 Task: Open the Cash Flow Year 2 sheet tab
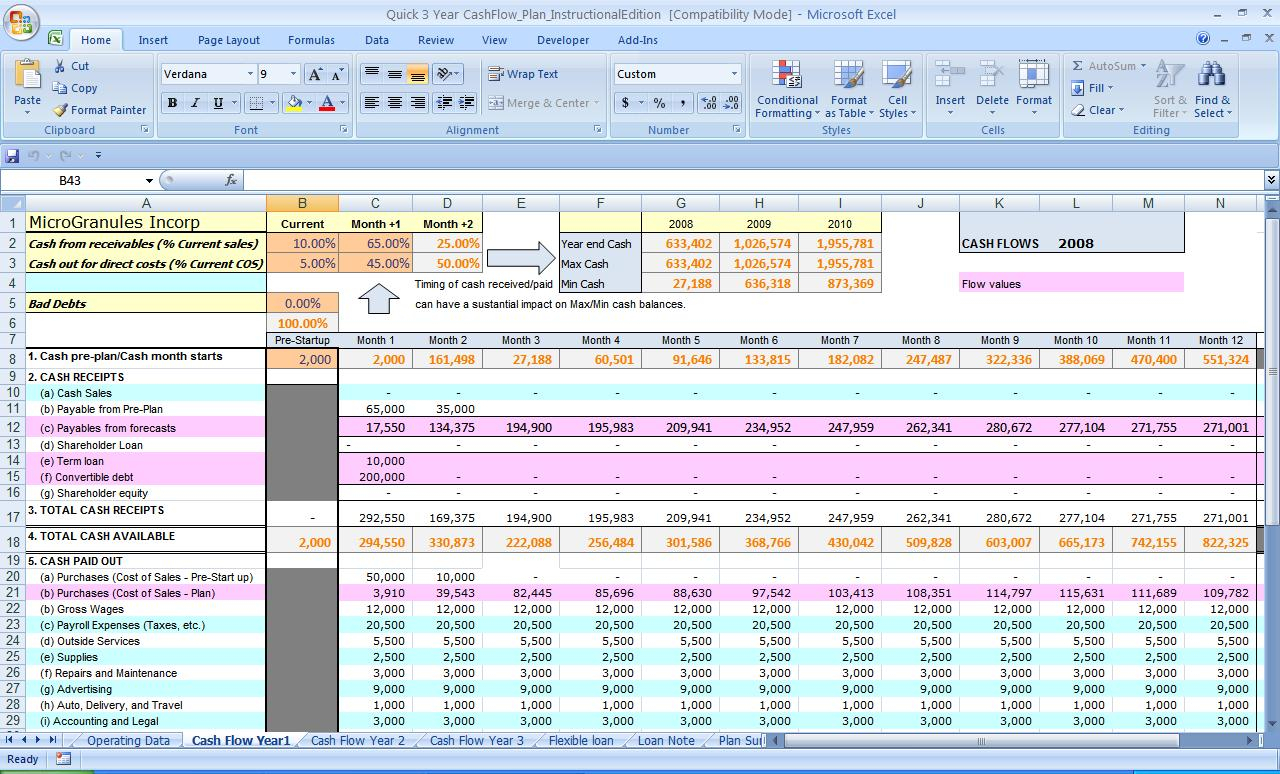click(x=357, y=741)
